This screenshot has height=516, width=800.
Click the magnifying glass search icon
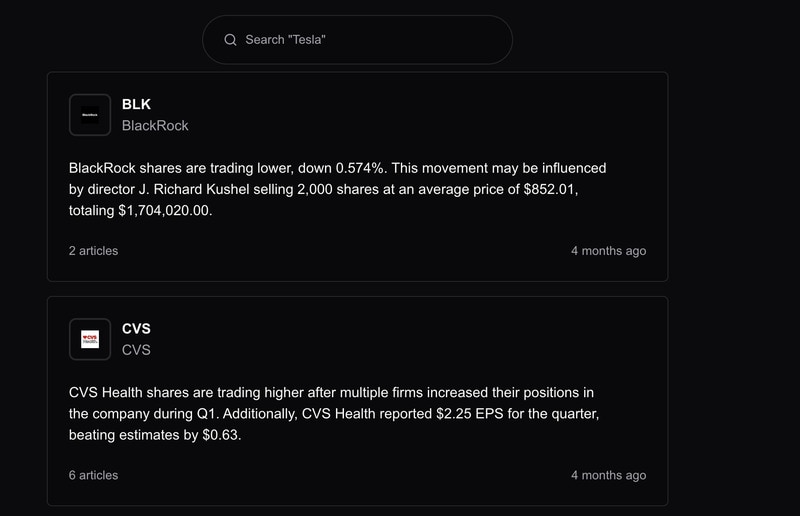230,40
